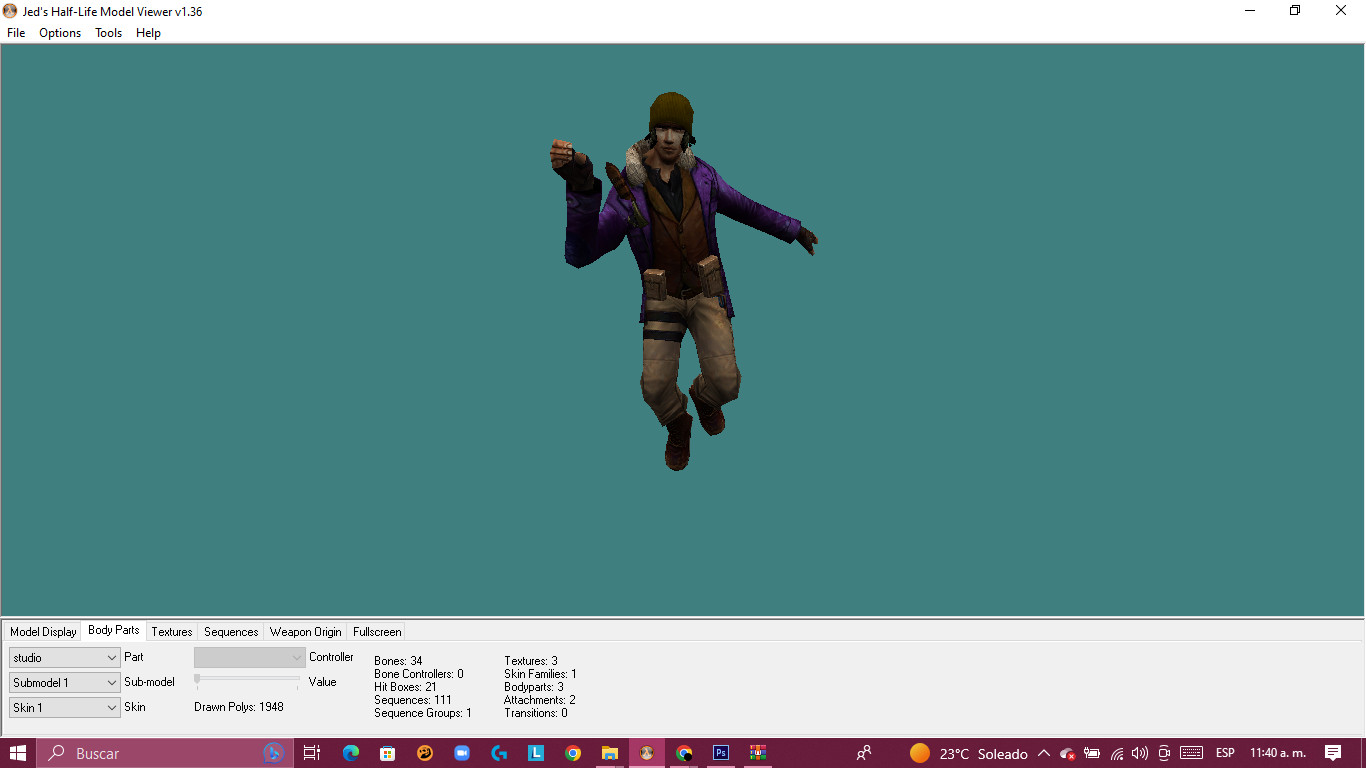1366x768 pixels.
Task: Open the notifications Action Center icon
Action: [x=1334, y=753]
